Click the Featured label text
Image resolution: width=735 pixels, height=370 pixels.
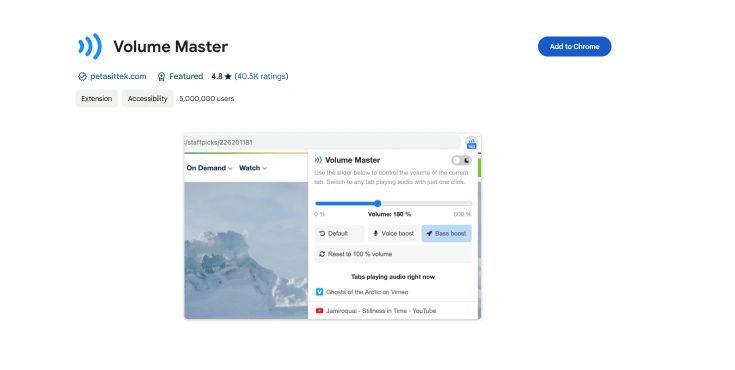(186, 76)
